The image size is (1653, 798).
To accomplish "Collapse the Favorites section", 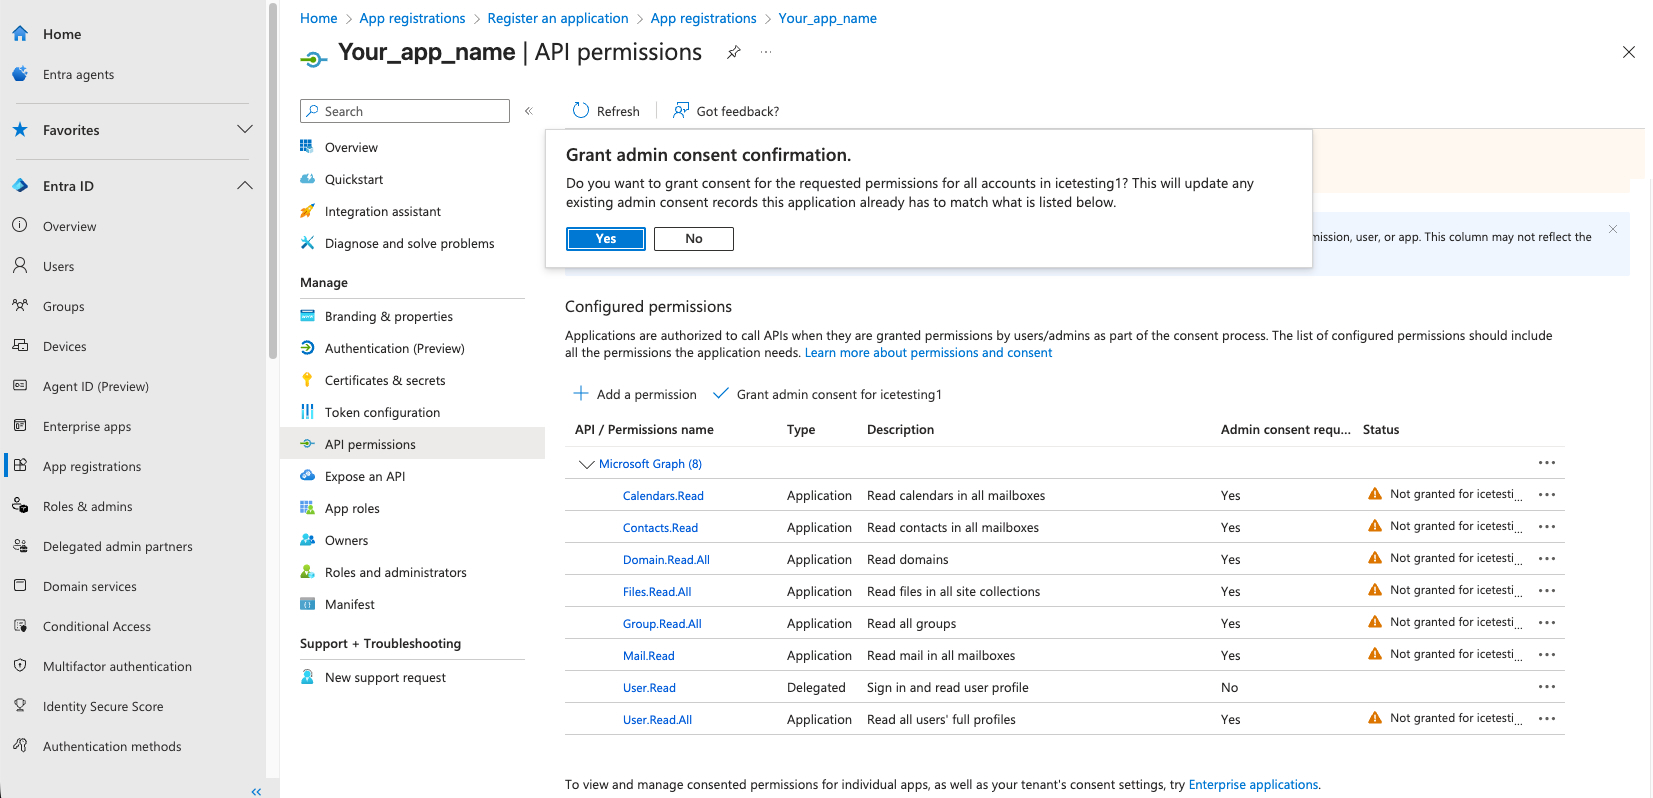I will [x=244, y=130].
